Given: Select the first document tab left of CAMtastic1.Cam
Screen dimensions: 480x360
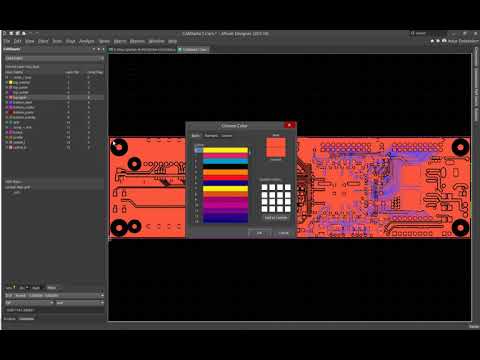Looking at the screenshot, I should (x=142, y=49).
